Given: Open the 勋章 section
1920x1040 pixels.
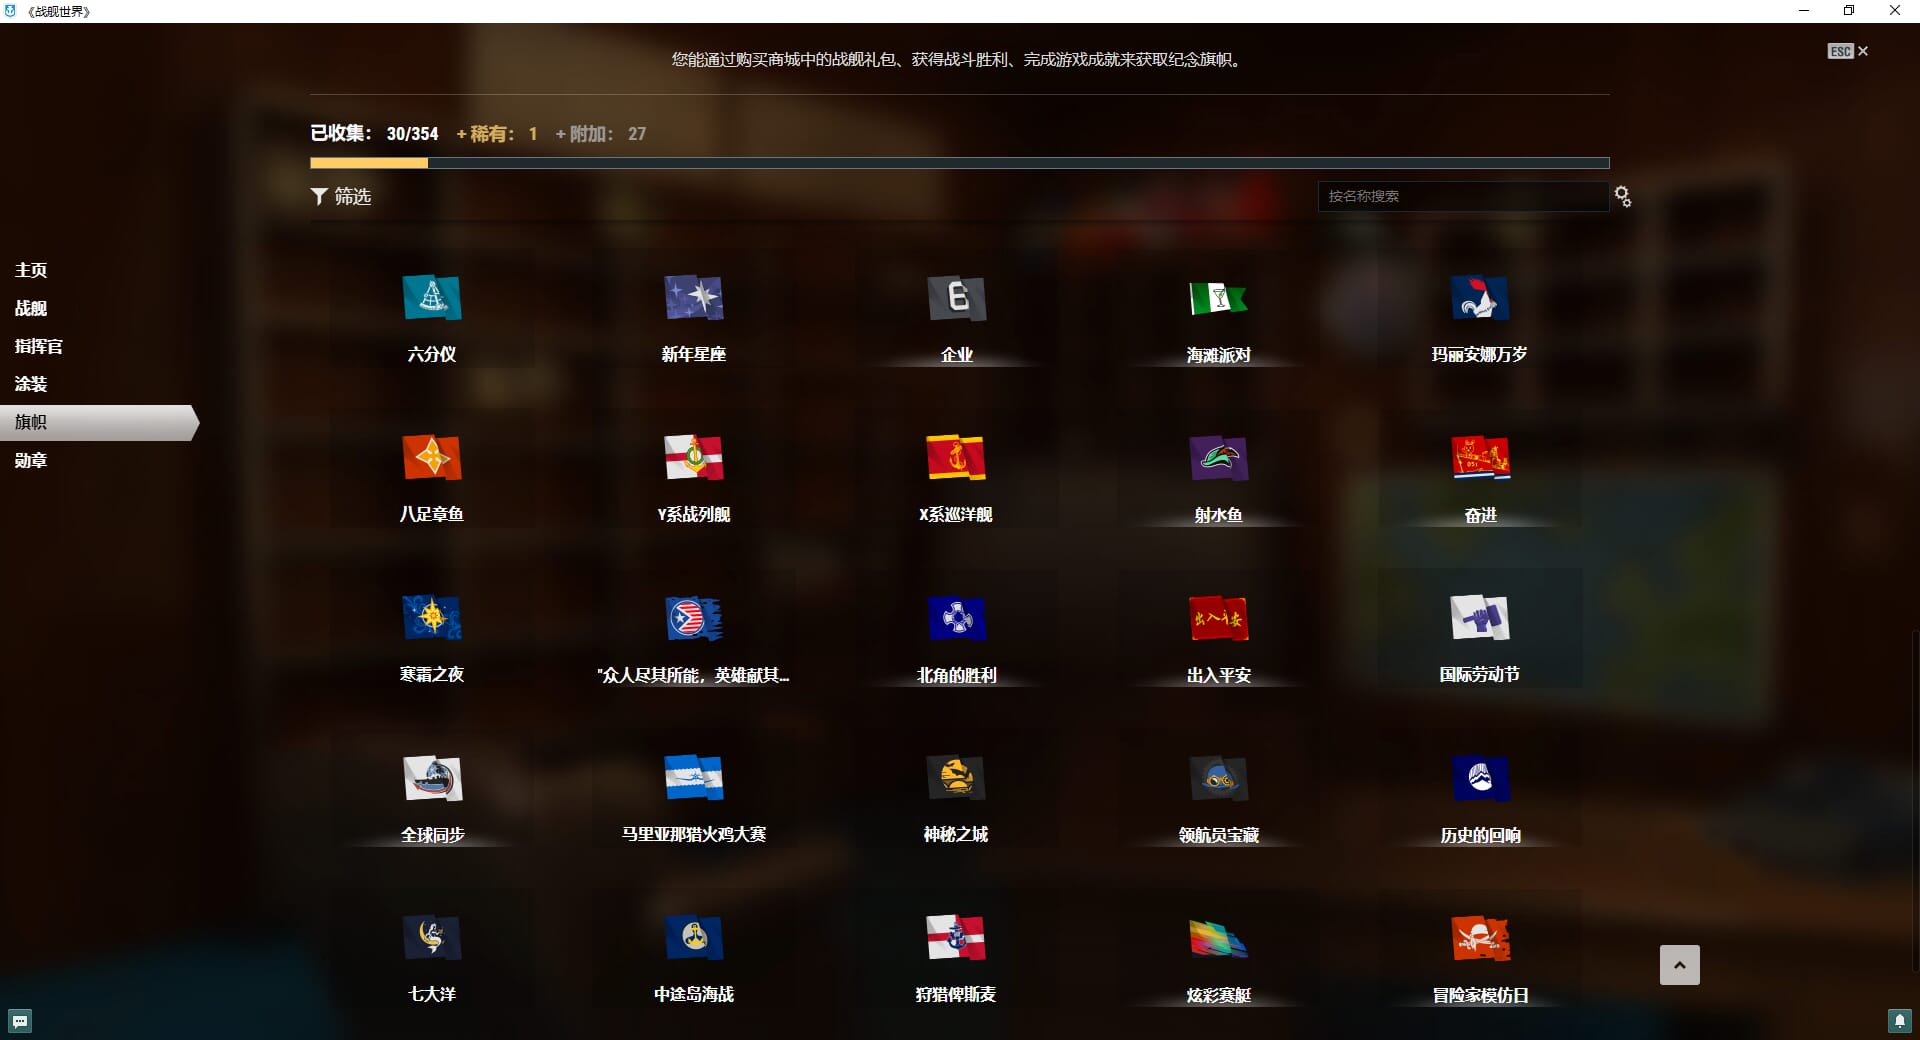Looking at the screenshot, I should click(31, 460).
